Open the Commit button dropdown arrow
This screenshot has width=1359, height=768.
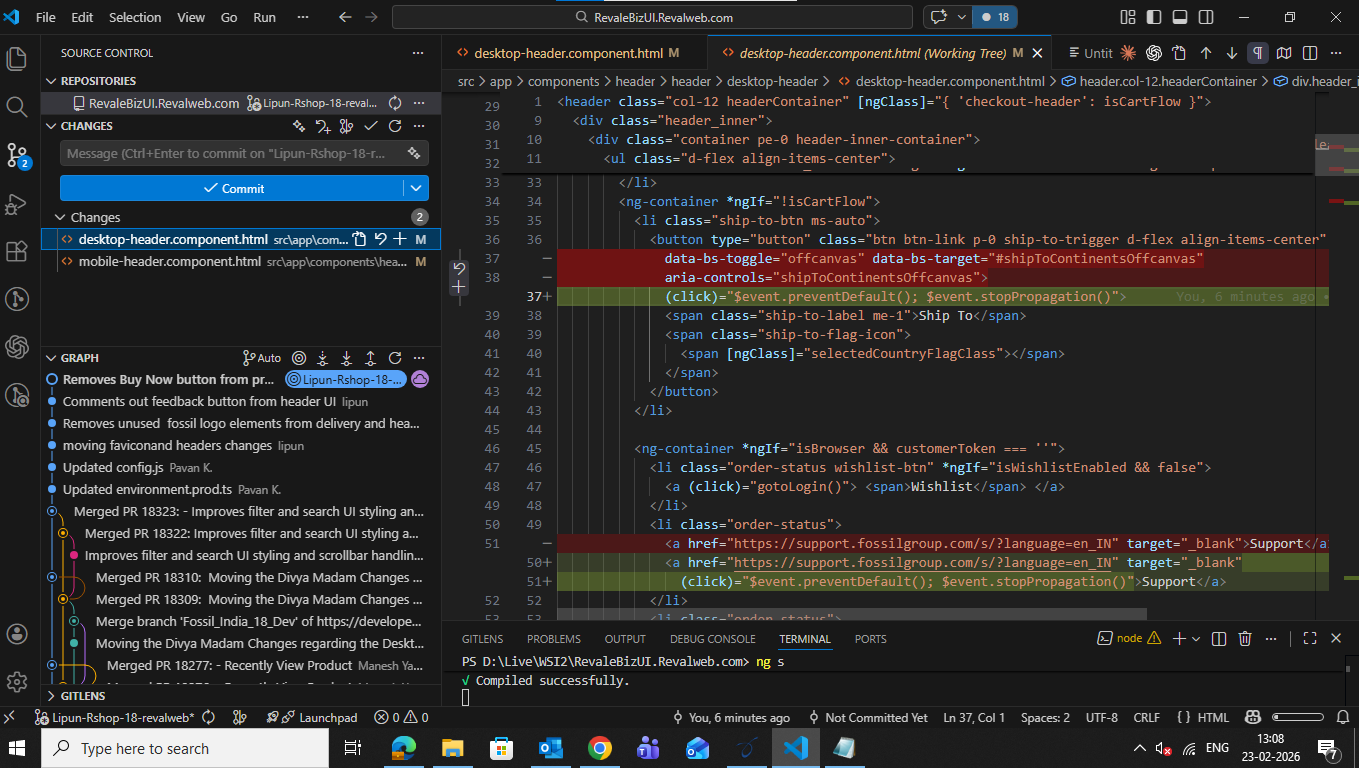point(416,188)
